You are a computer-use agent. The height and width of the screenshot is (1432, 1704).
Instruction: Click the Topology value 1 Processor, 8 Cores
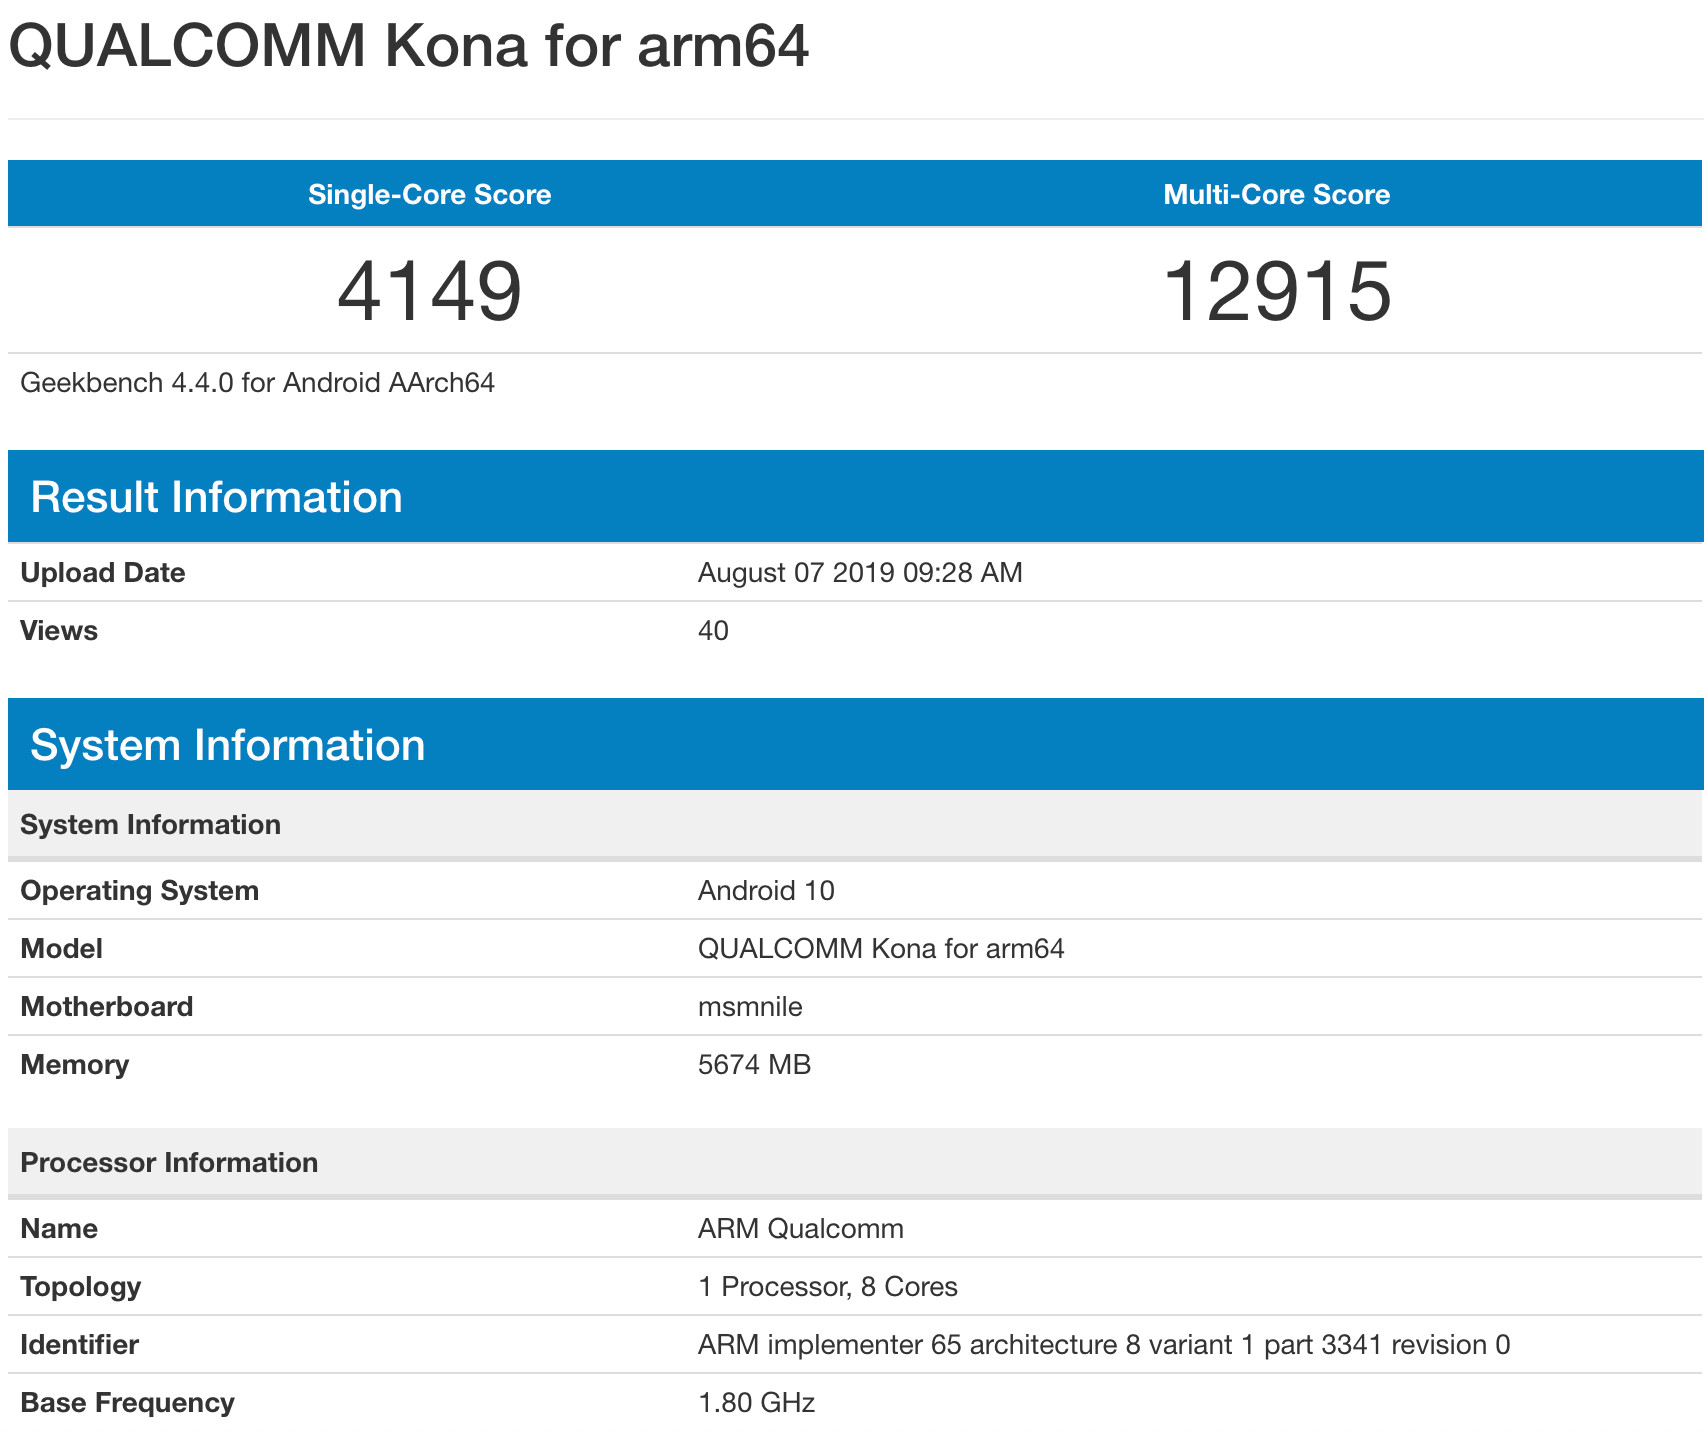[x=828, y=1287]
